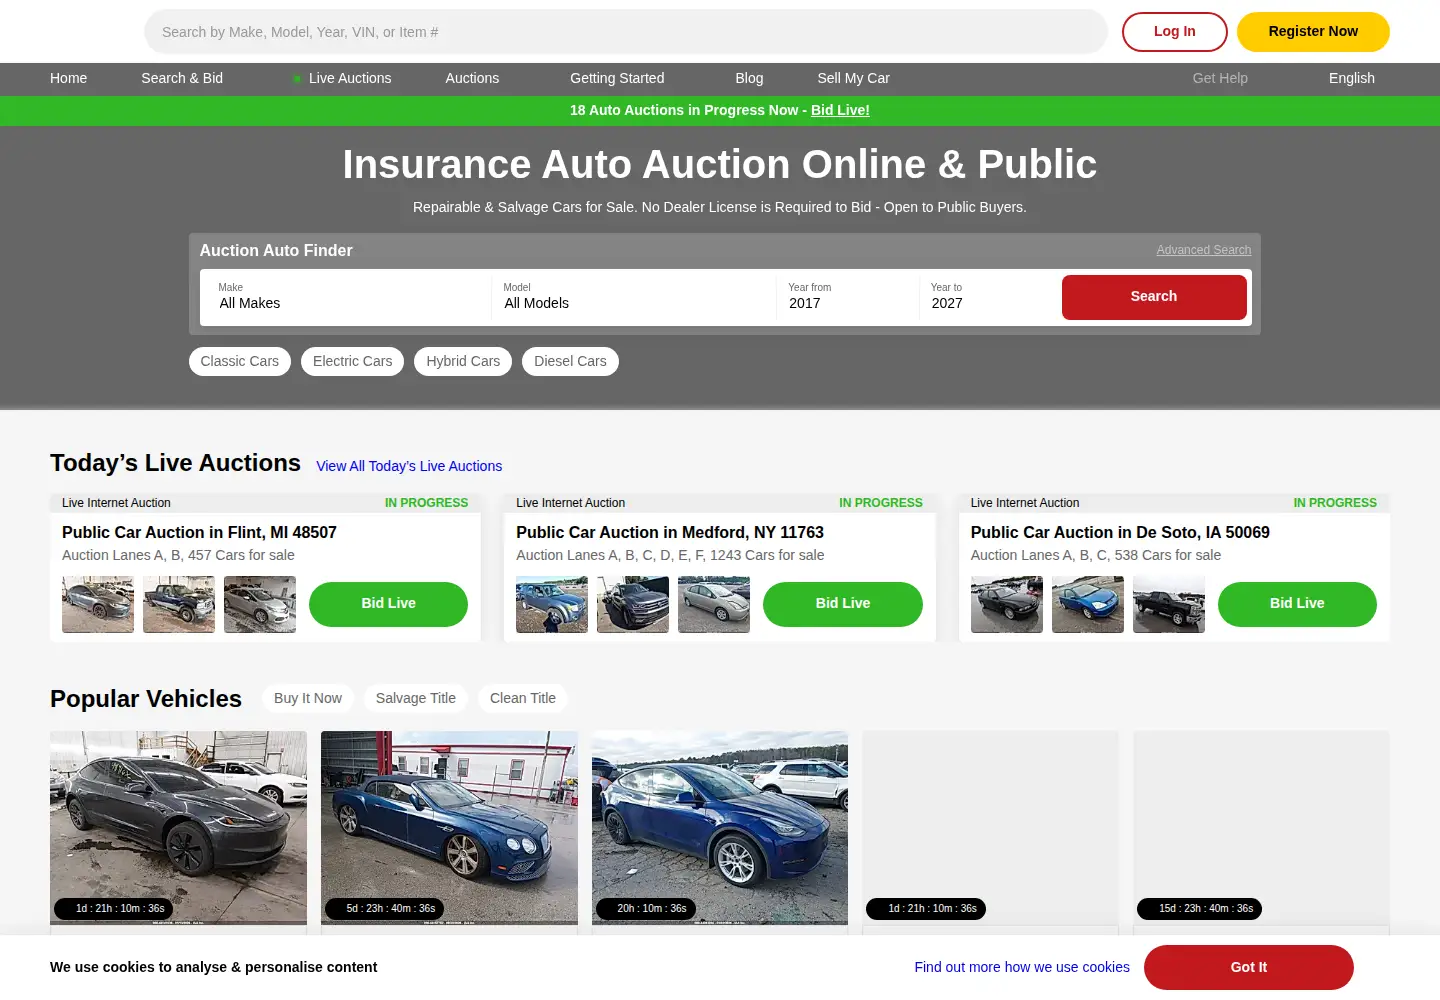Expand the Model dropdown showing All Models
The image size is (1440, 1000).
[633, 296]
